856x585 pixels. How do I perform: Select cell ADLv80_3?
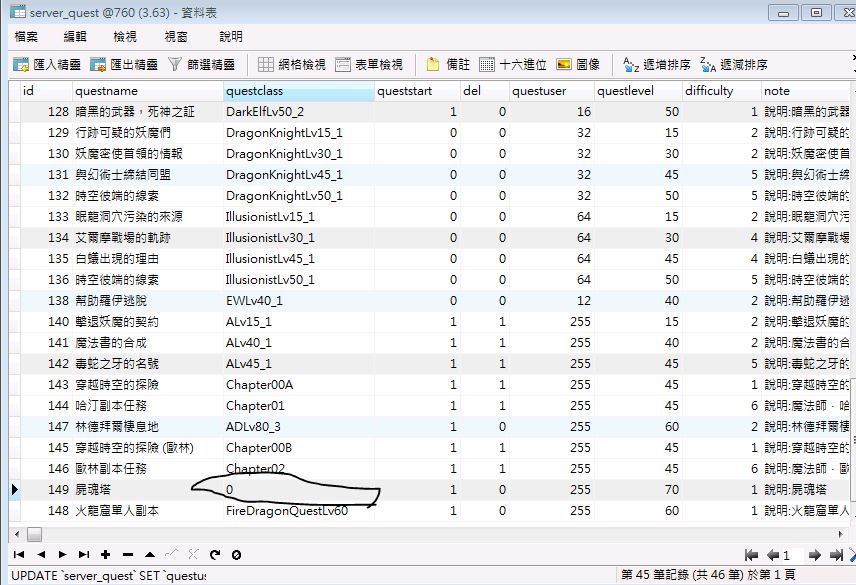tap(298, 427)
